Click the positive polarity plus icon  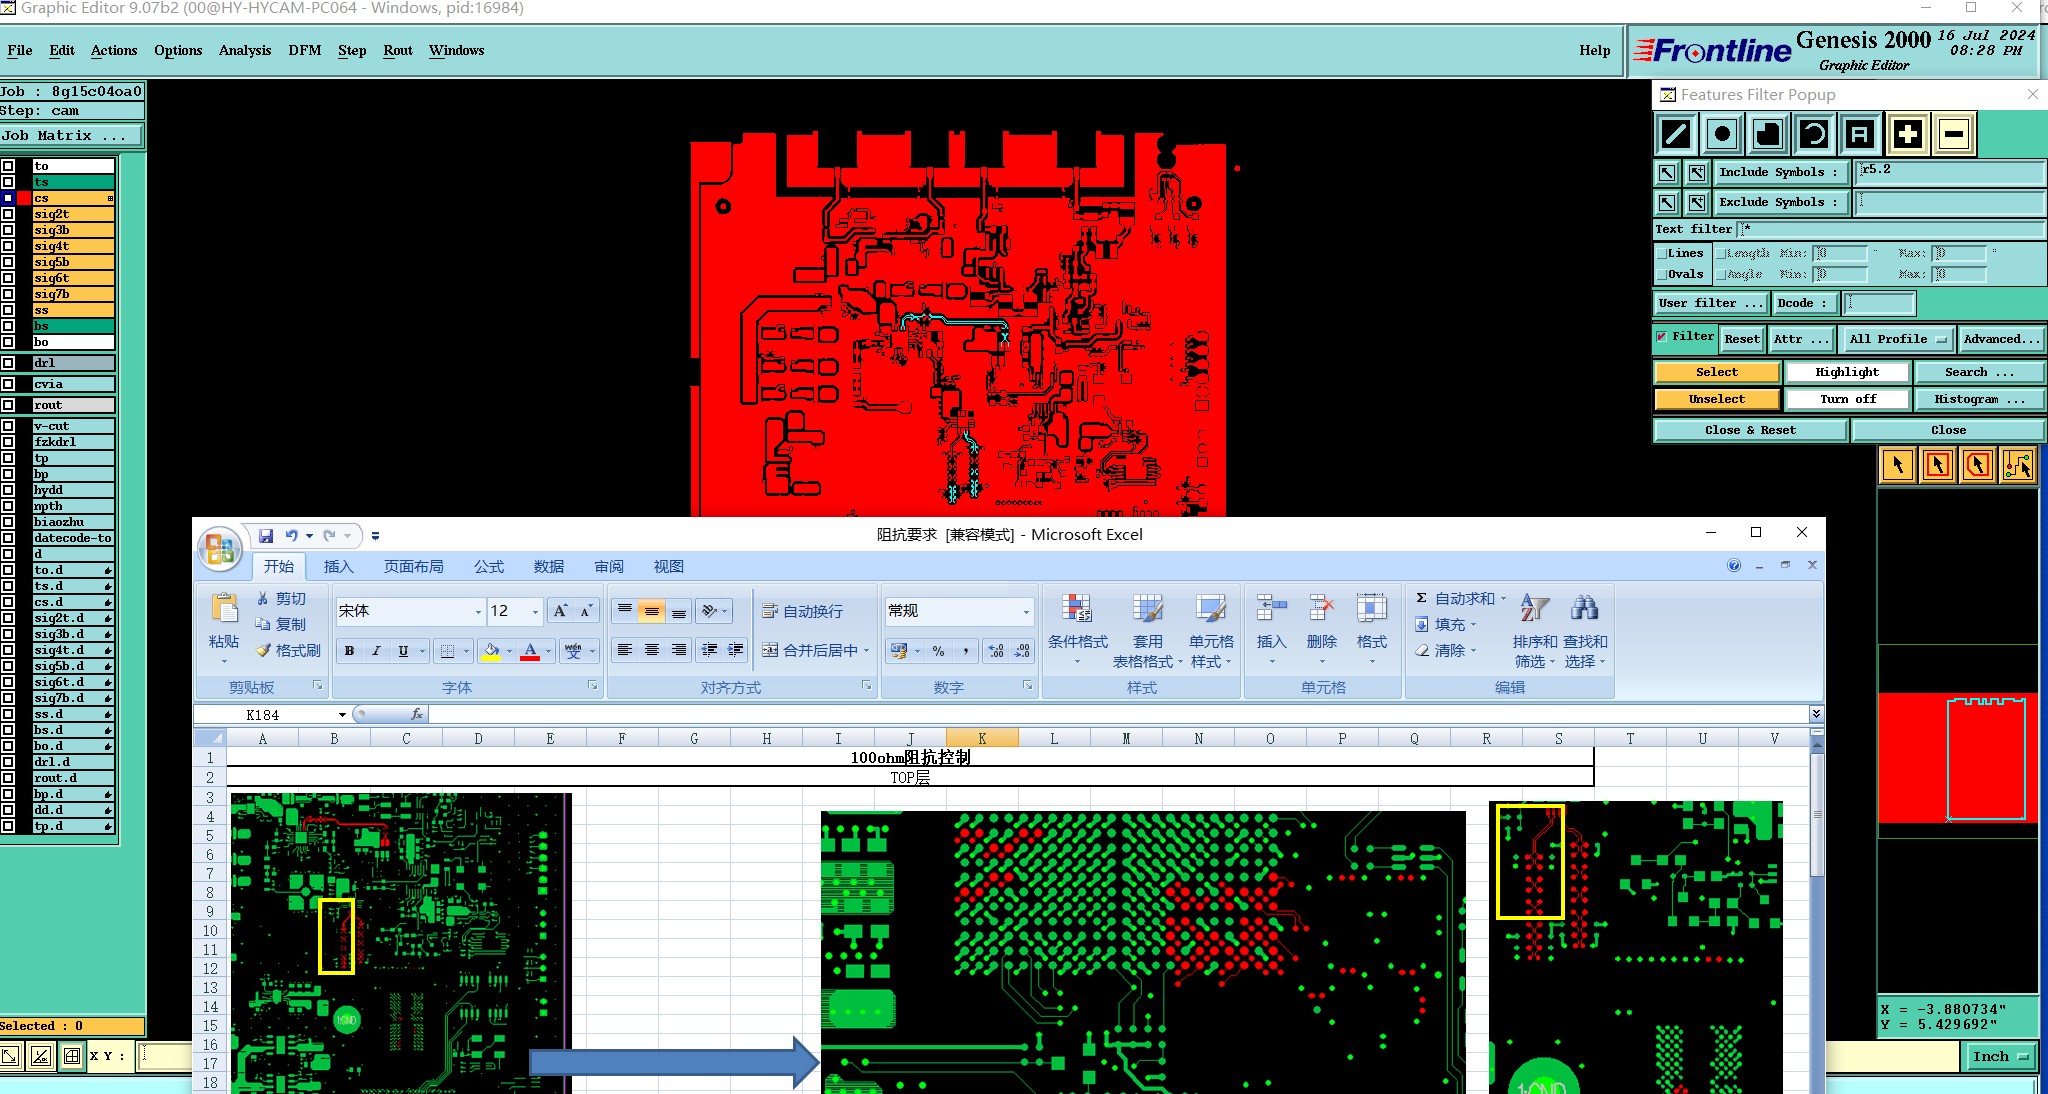tap(1907, 134)
